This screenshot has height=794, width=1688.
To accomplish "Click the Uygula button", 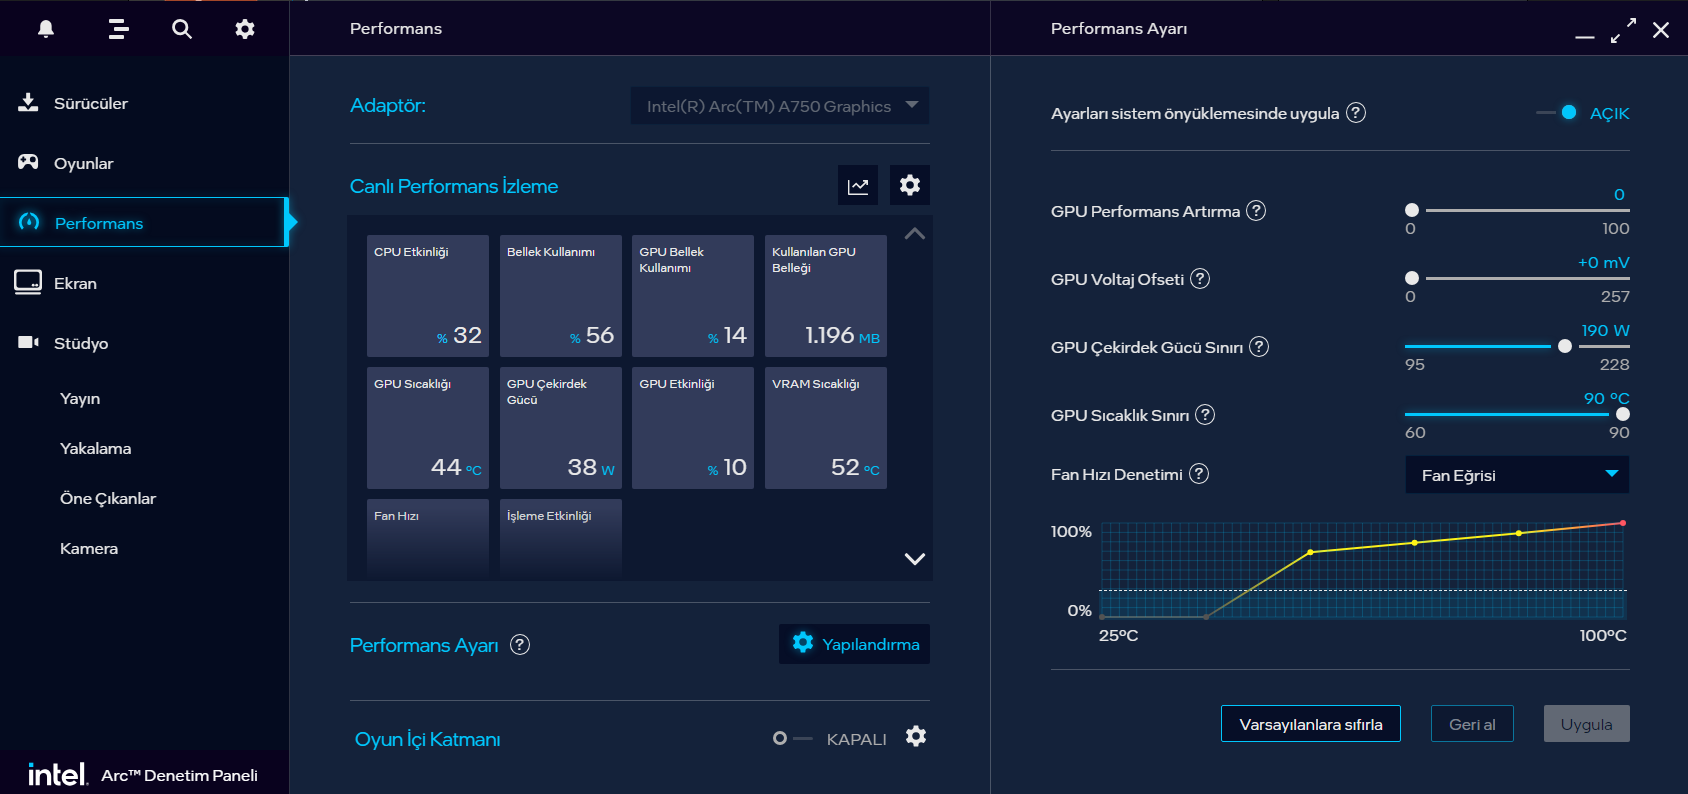I will tap(1586, 724).
